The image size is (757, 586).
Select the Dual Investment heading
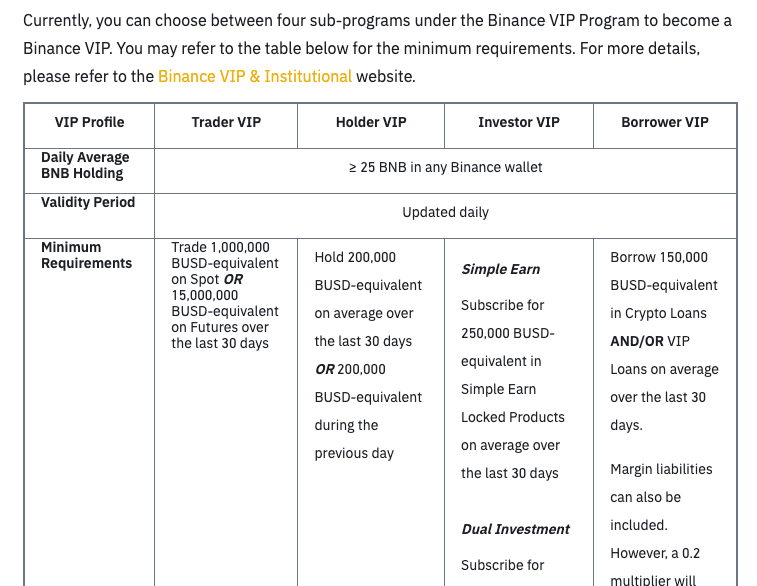click(x=516, y=529)
